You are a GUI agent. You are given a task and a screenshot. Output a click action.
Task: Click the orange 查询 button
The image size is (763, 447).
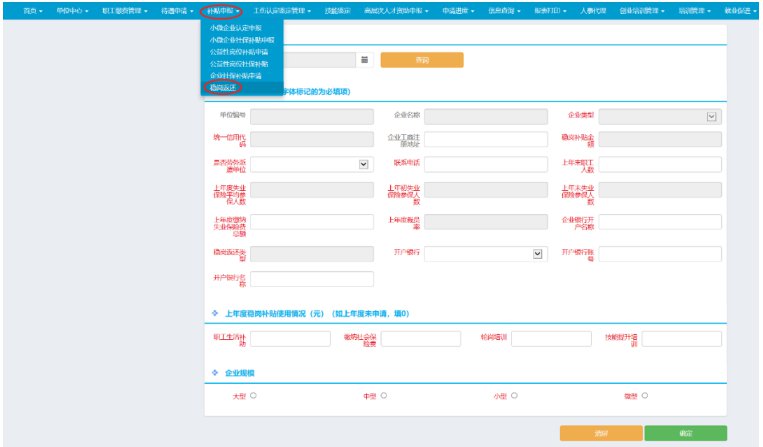click(x=422, y=60)
